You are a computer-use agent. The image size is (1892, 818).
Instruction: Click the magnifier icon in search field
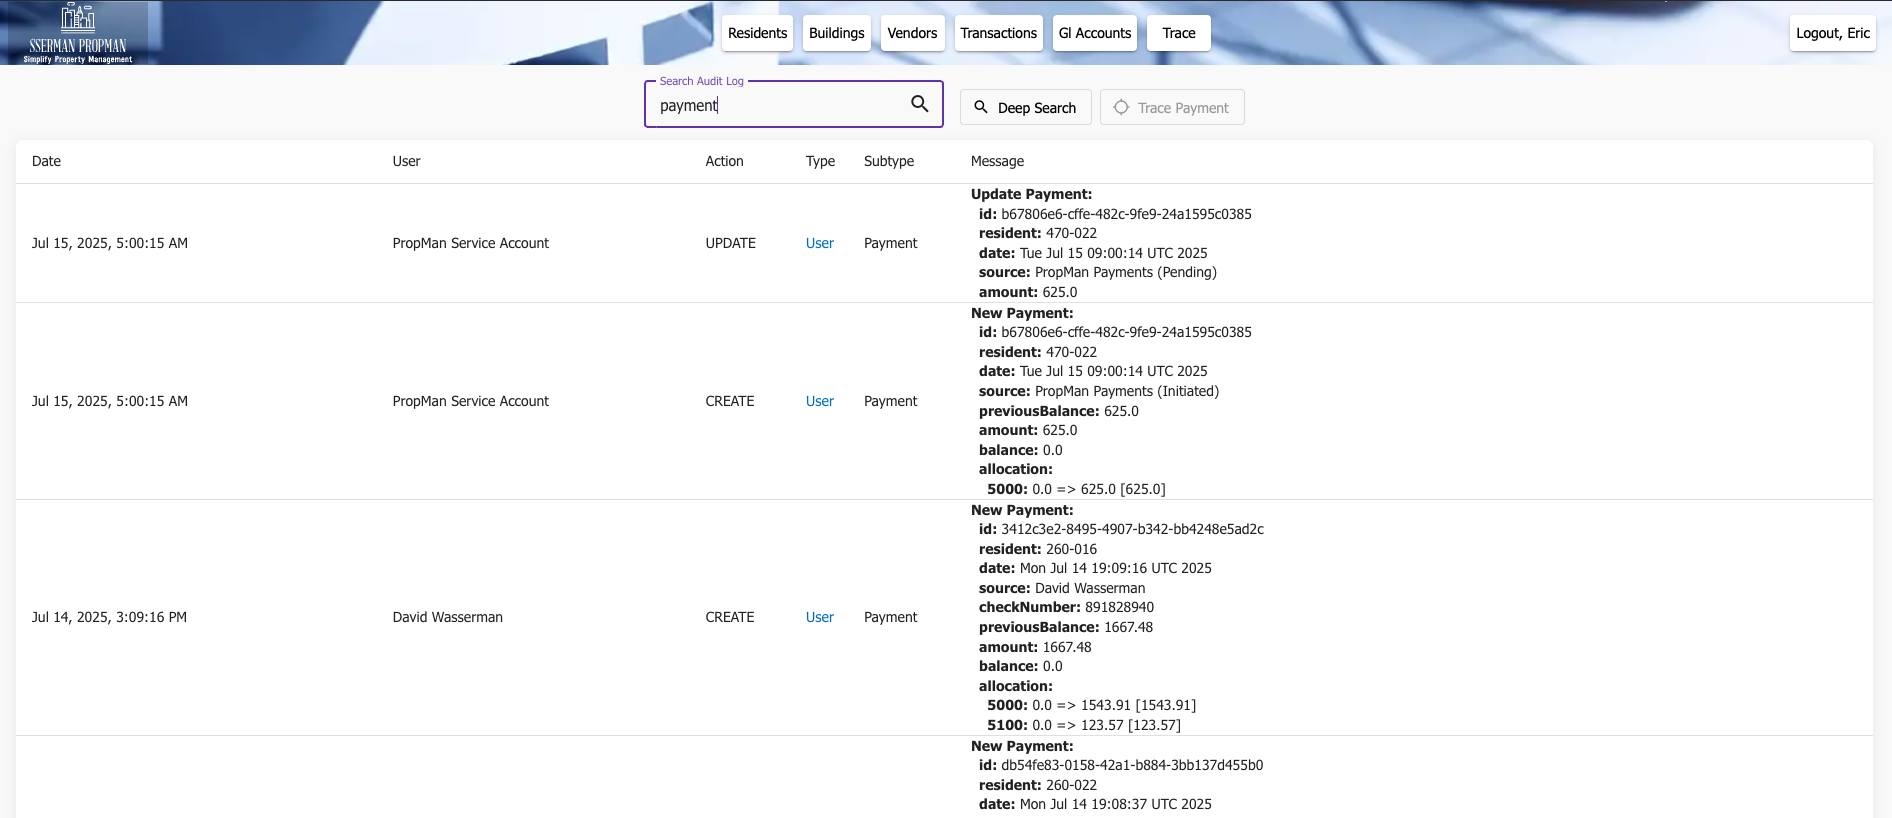[919, 104]
